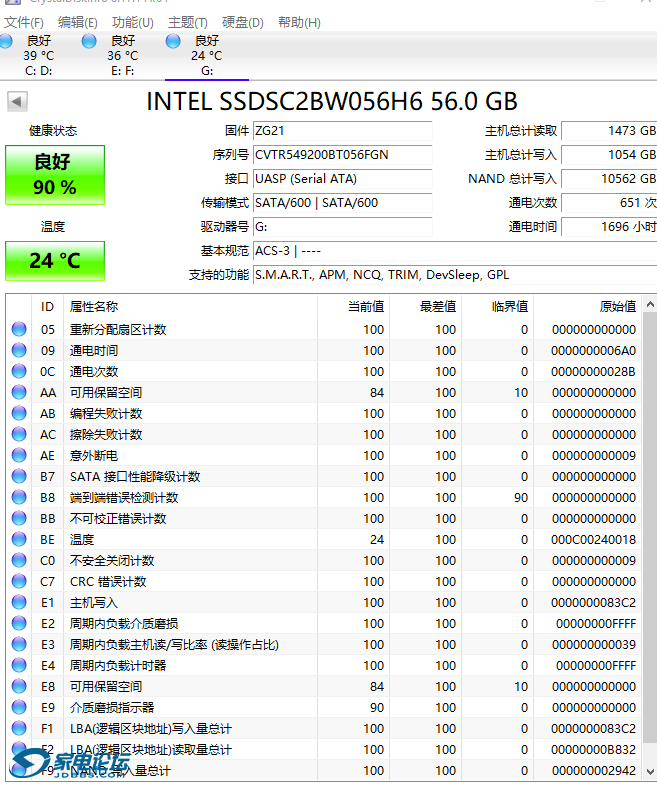Click the drive letter field G:
The width and height of the screenshot is (657, 789).
coord(343,227)
